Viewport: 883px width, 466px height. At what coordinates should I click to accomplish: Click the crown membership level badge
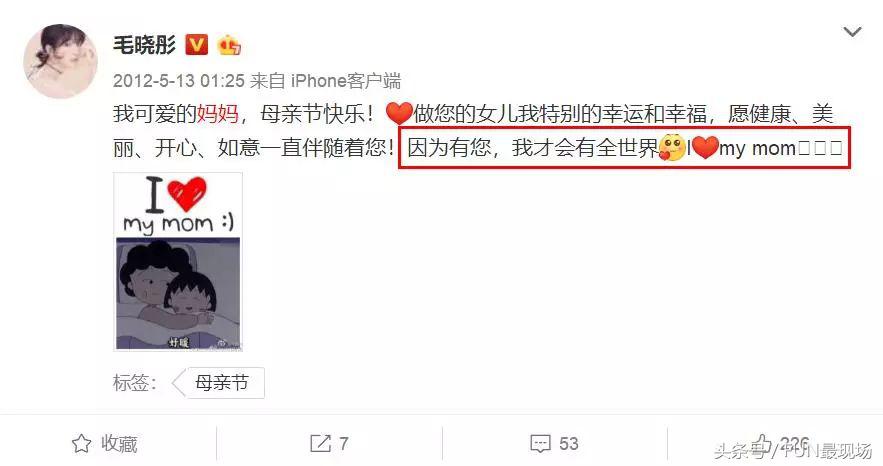tap(229, 45)
